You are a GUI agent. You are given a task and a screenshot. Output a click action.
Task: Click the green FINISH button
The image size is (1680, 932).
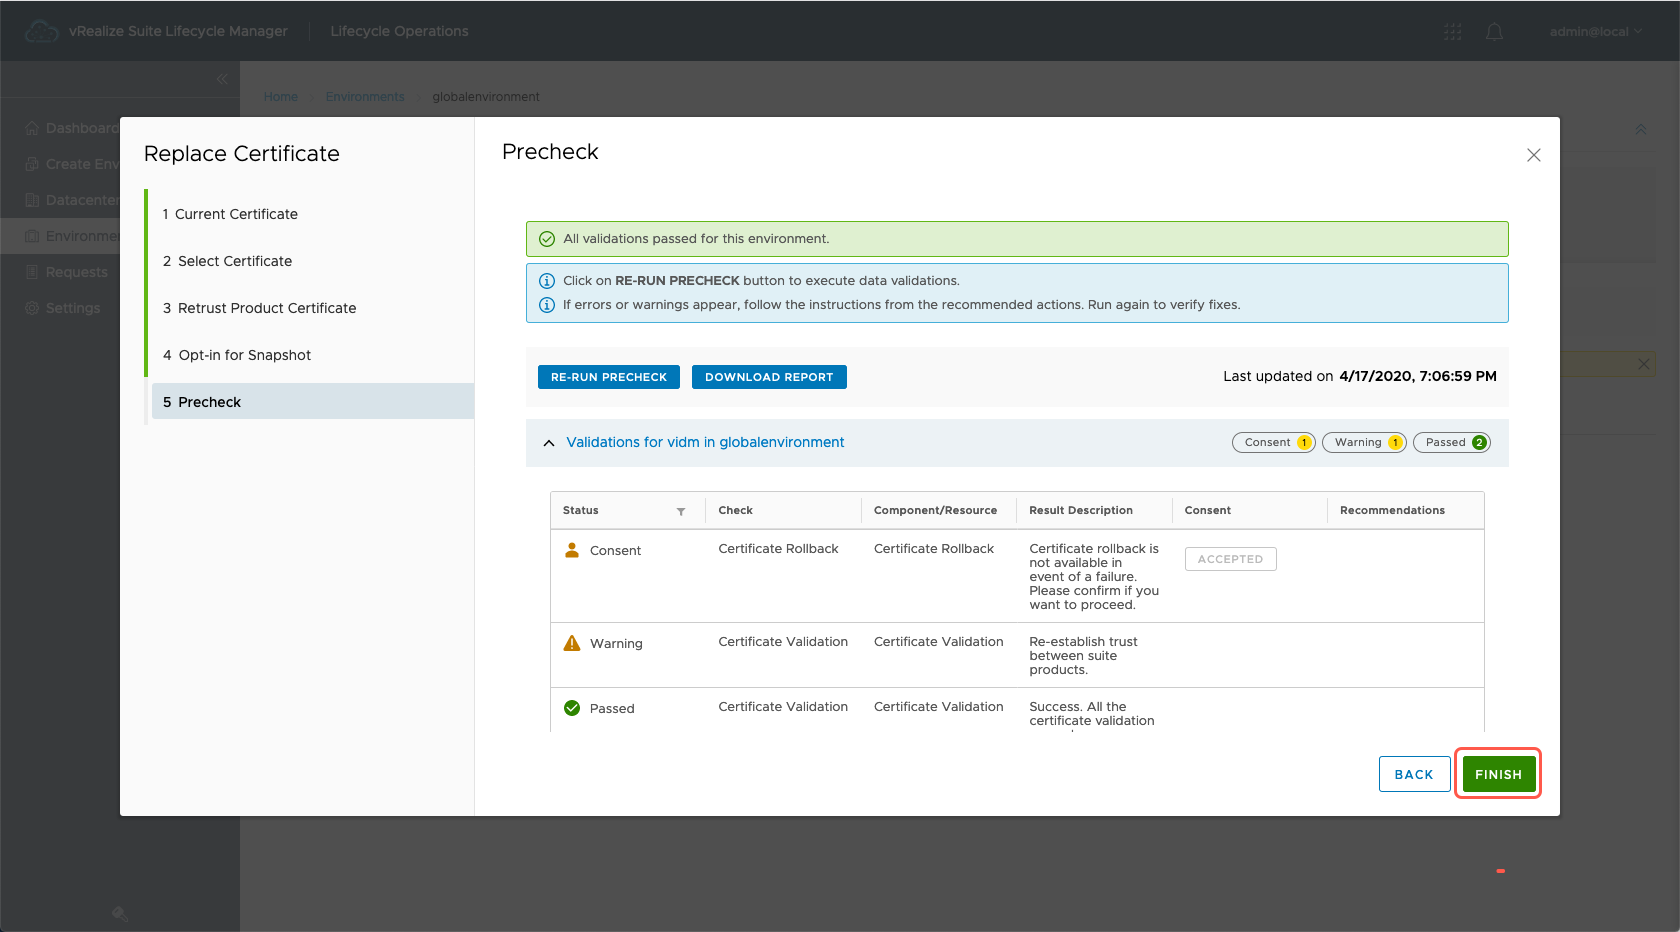(1497, 774)
